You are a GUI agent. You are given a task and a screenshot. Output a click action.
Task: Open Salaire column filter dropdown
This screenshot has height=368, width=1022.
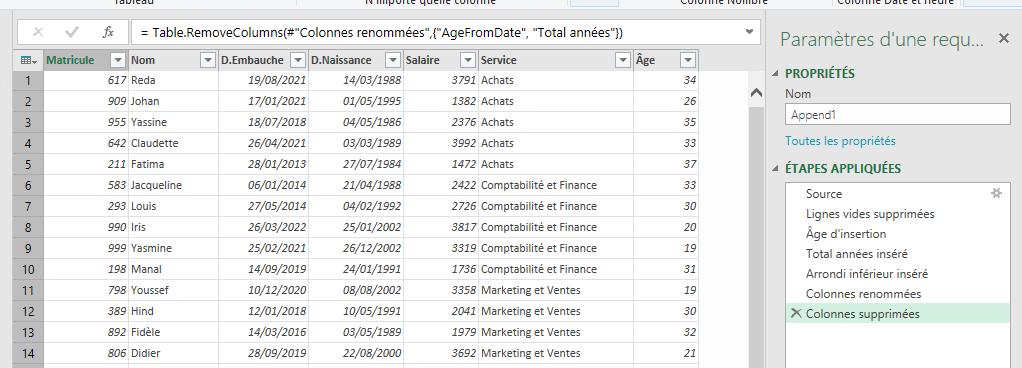point(468,61)
